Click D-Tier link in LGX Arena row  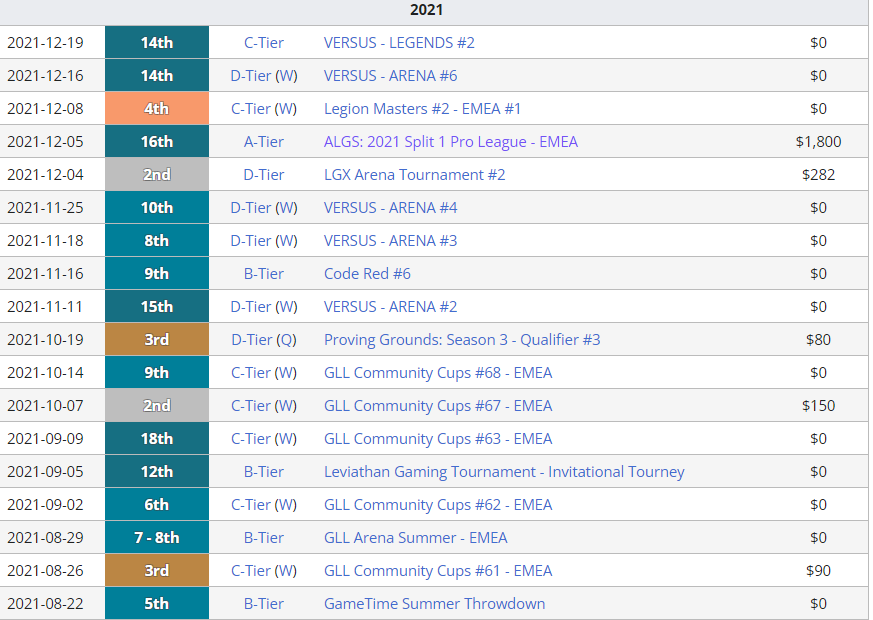coord(264,175)
